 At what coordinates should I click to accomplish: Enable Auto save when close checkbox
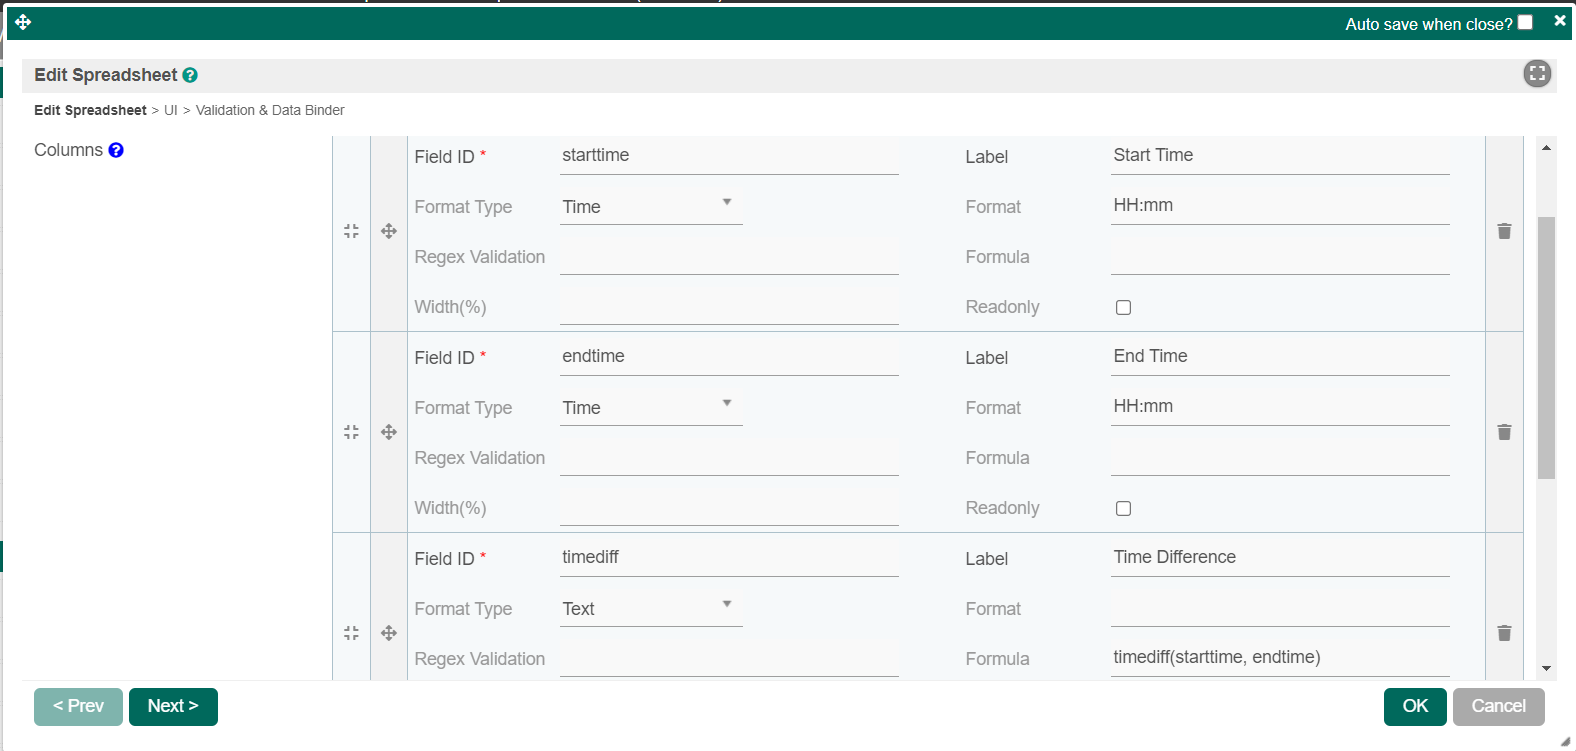pos(1525,22)
